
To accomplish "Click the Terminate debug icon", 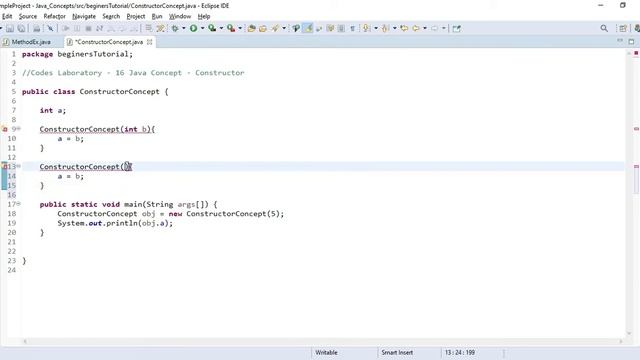I will [88, 28].
